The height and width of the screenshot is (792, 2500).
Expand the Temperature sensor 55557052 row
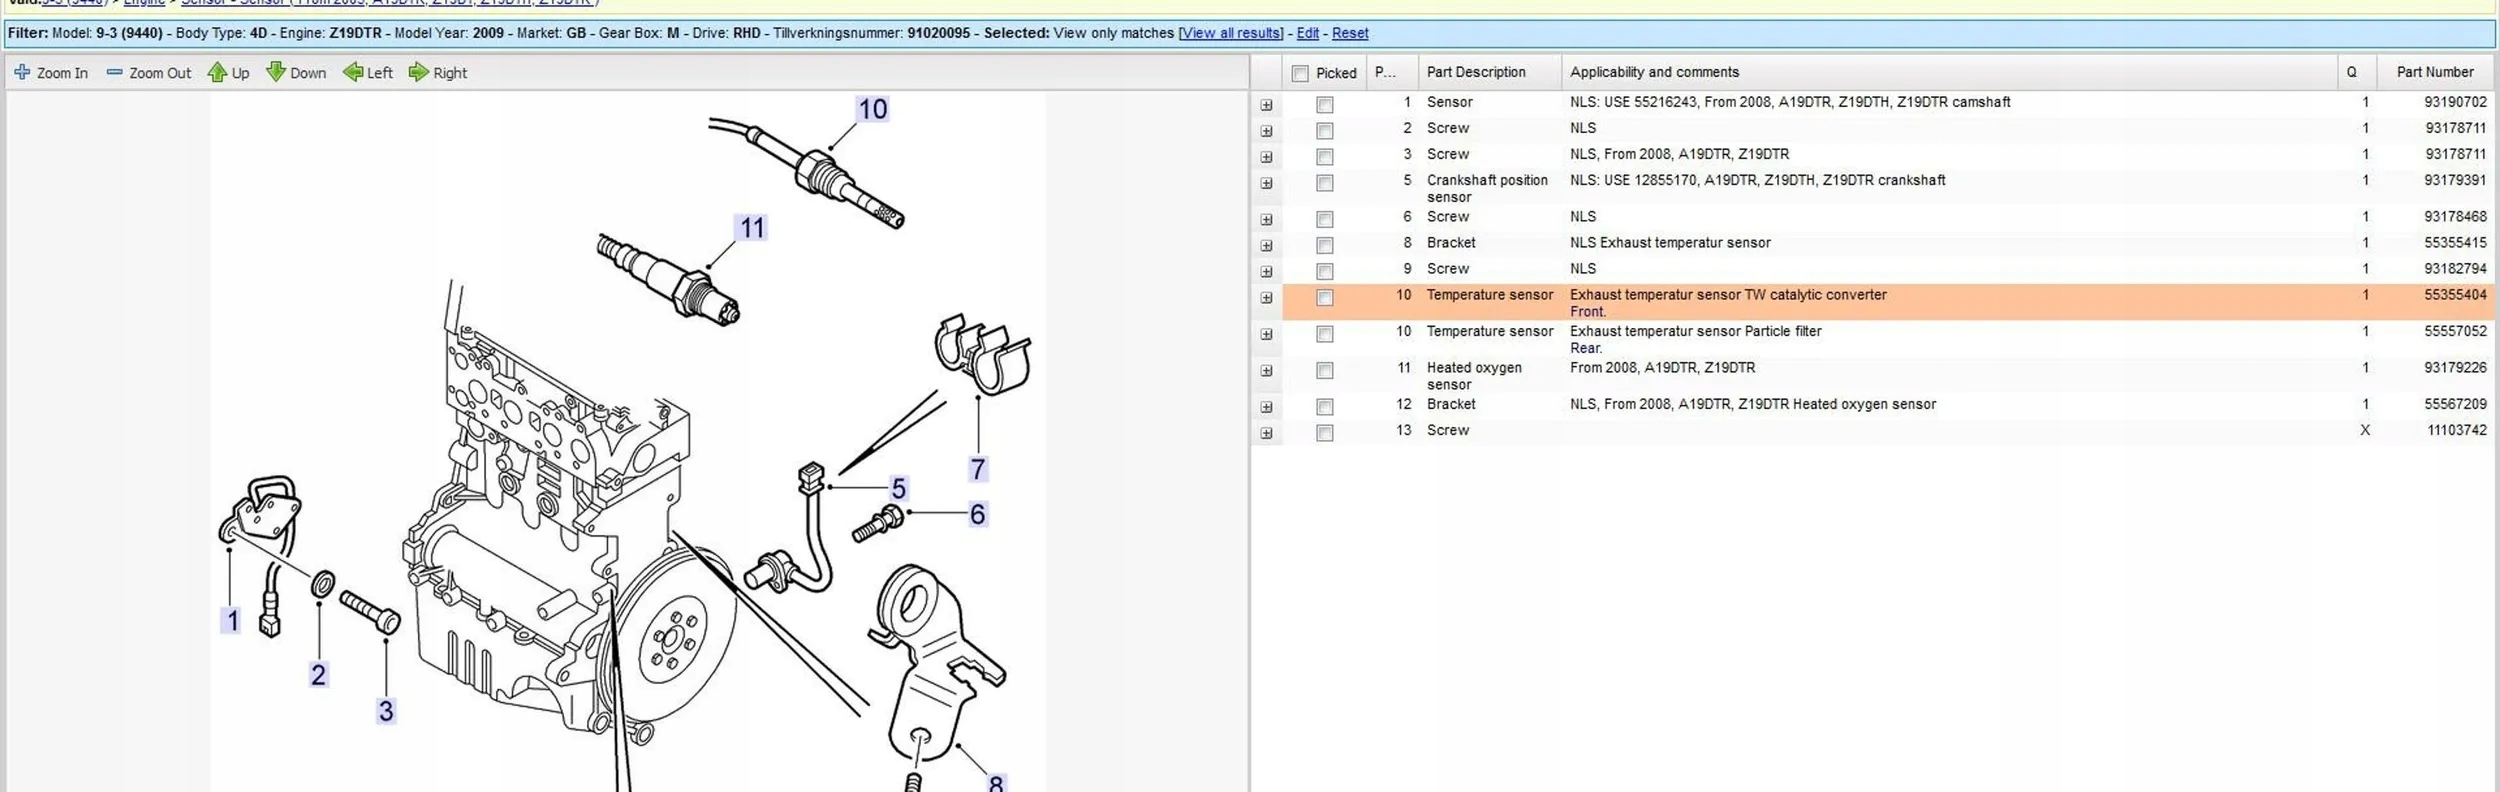[1267, 334]
